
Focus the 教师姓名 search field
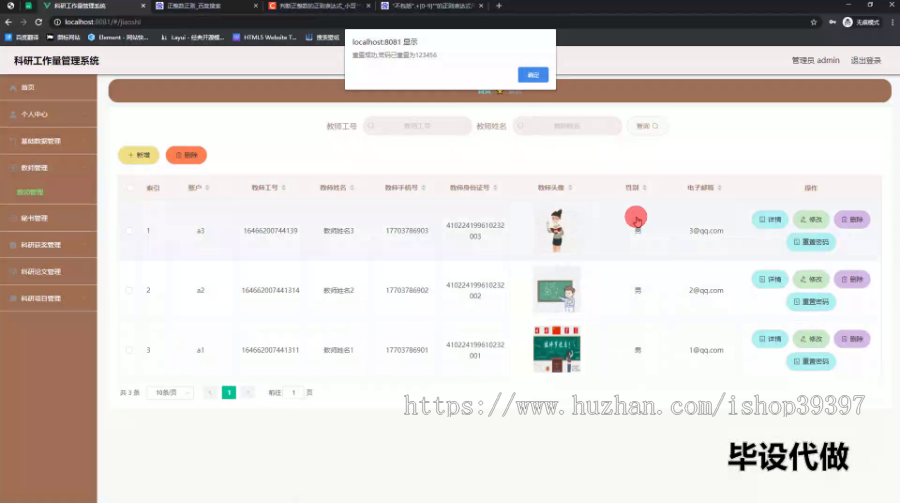pos(567,126)
